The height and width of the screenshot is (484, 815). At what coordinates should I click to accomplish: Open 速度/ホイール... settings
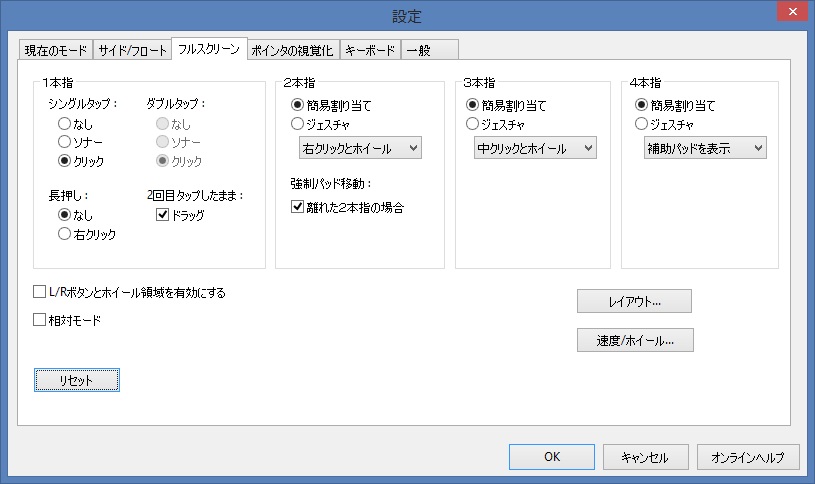[x=635, y=340]
